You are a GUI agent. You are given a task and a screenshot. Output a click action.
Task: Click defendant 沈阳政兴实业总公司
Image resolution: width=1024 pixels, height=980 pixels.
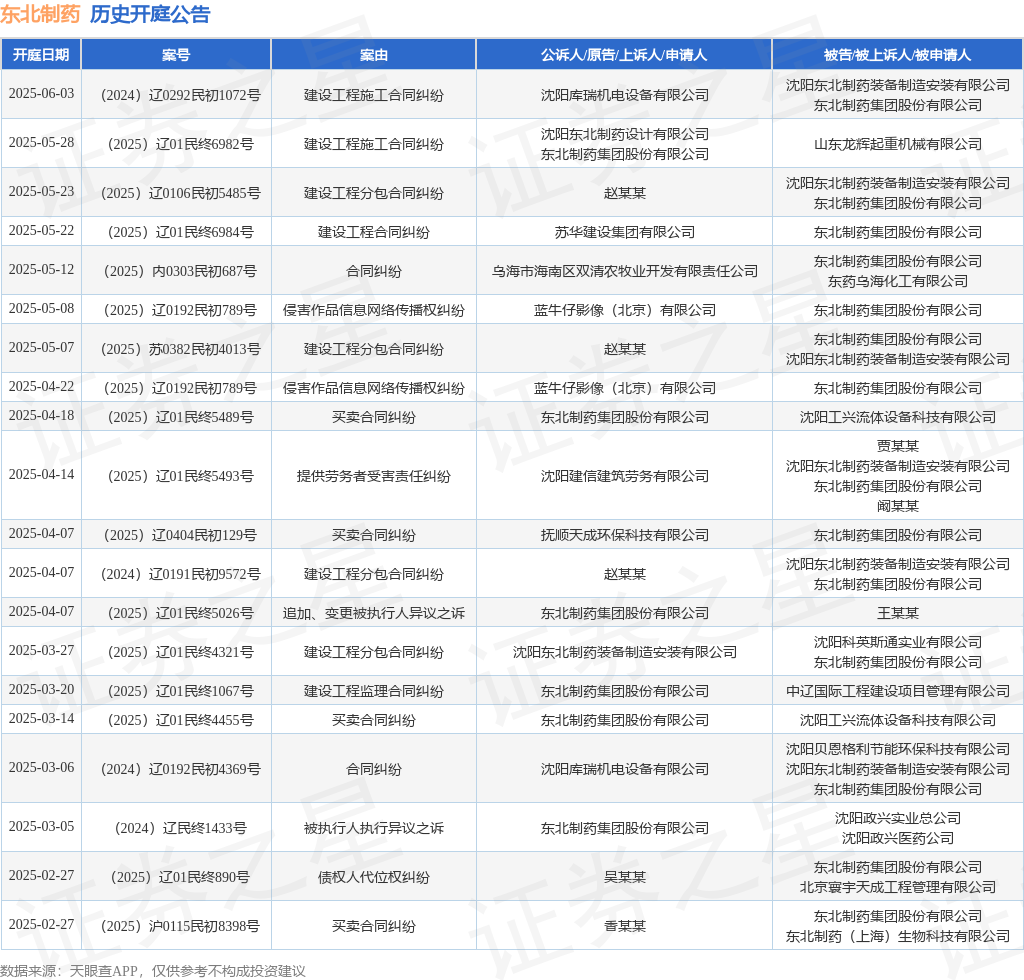(897, 818)
